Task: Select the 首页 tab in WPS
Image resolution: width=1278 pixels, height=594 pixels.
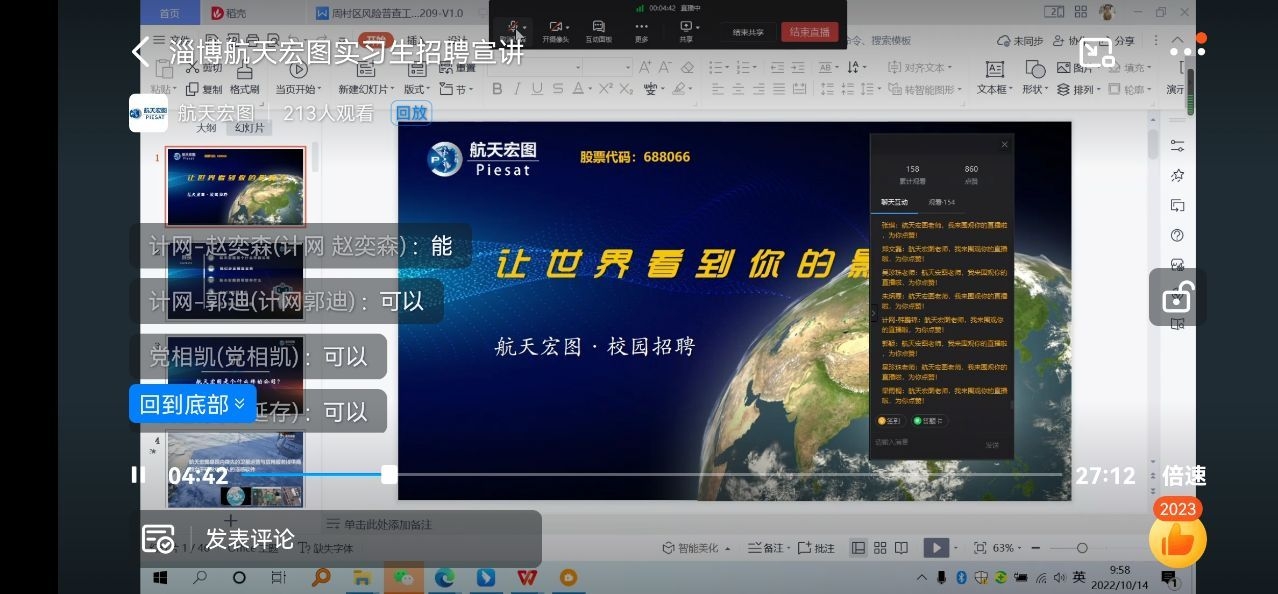Action: pyautogui.click(x=170, y=13)
